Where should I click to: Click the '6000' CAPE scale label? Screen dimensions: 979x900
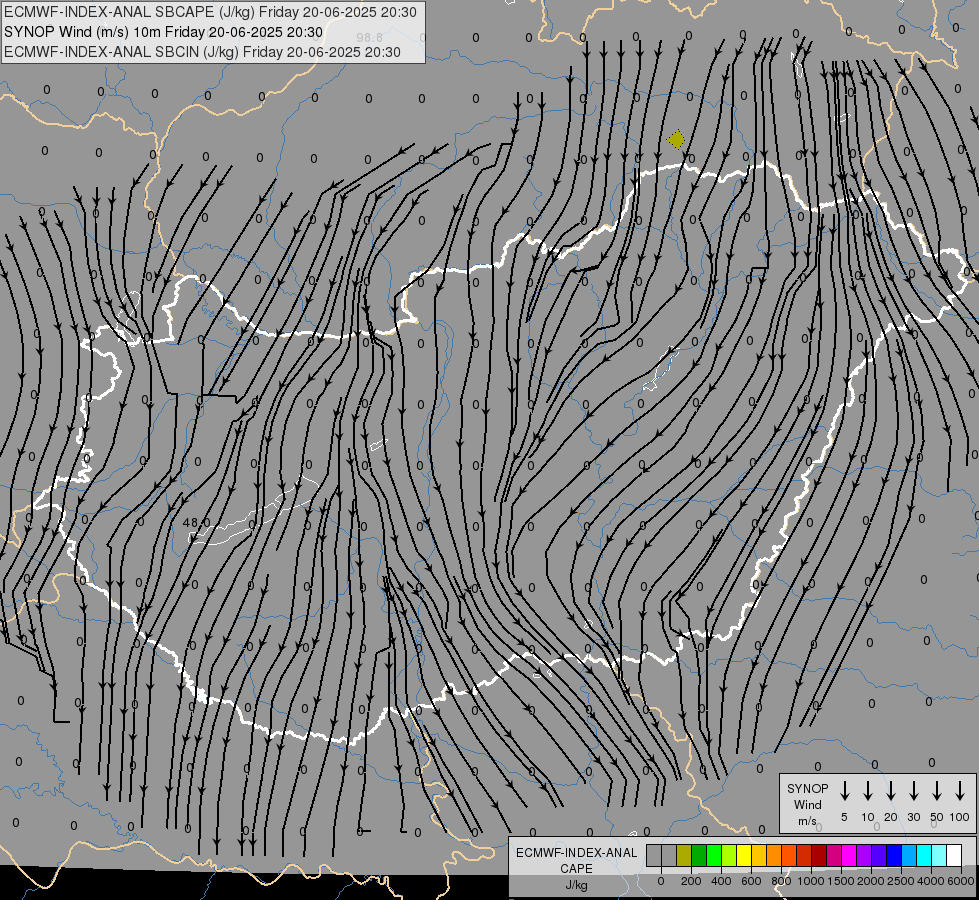point(961,881)
